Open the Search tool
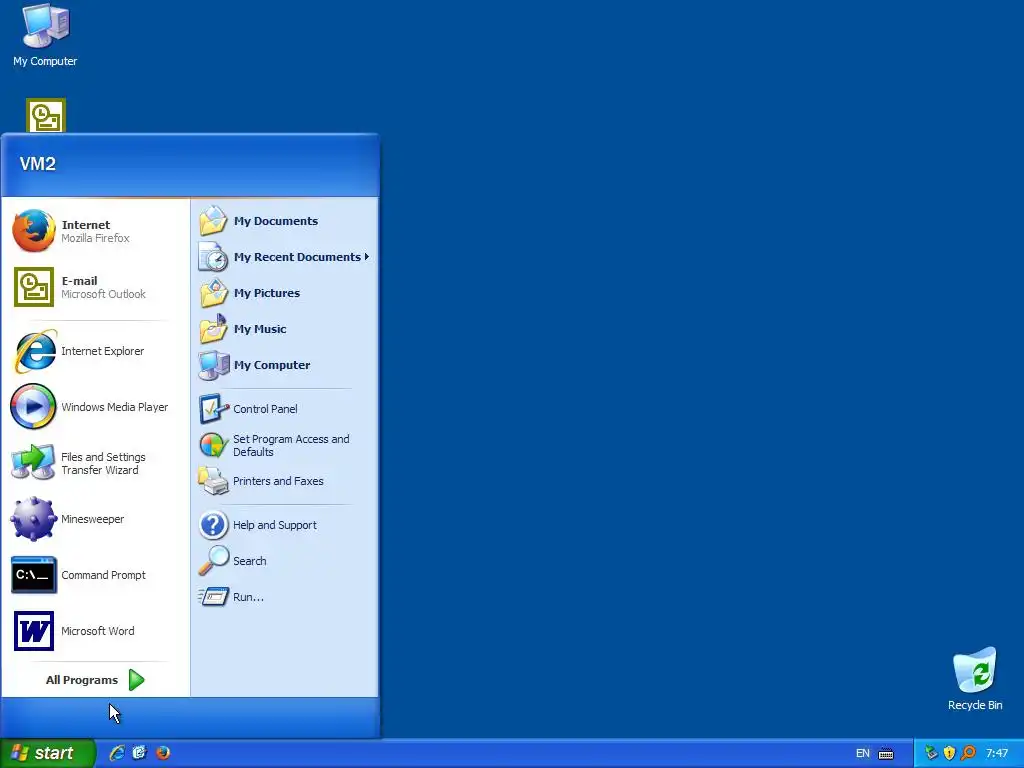The height and width of the screenshot is (768, 1024). [284, 561]
